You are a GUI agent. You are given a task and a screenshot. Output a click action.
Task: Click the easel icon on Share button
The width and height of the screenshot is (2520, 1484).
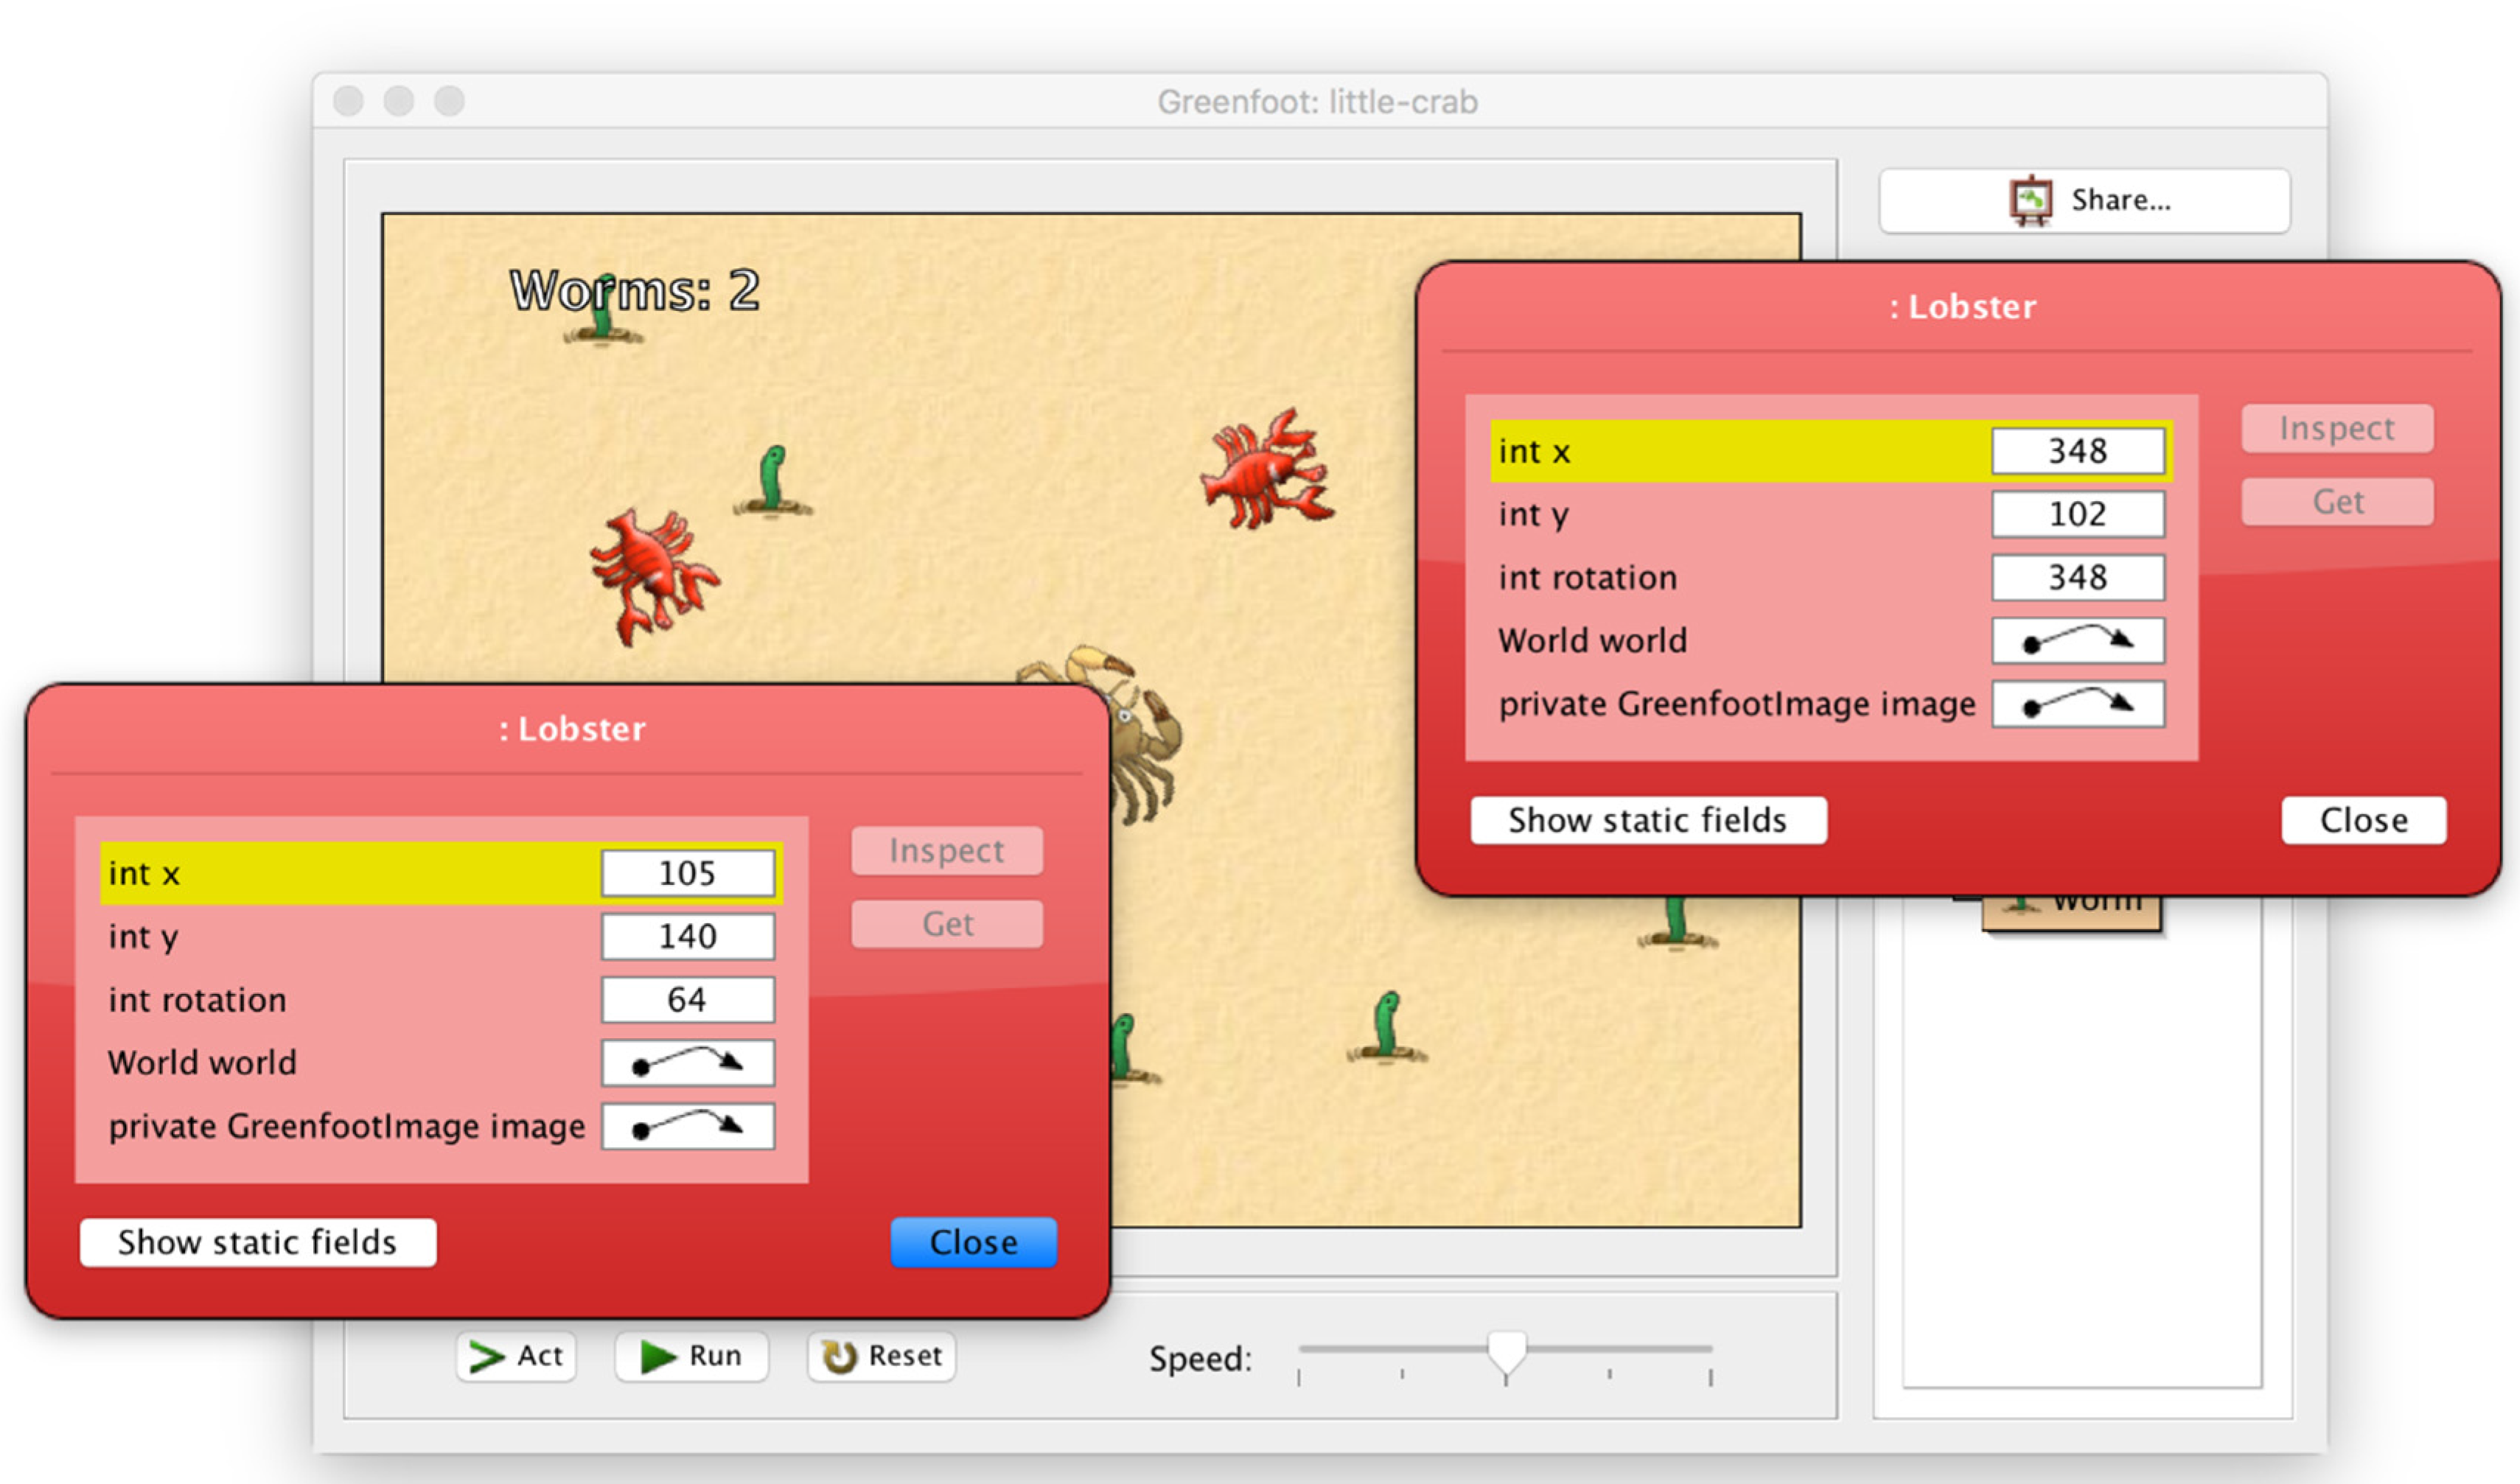[x=2031, y=201]
